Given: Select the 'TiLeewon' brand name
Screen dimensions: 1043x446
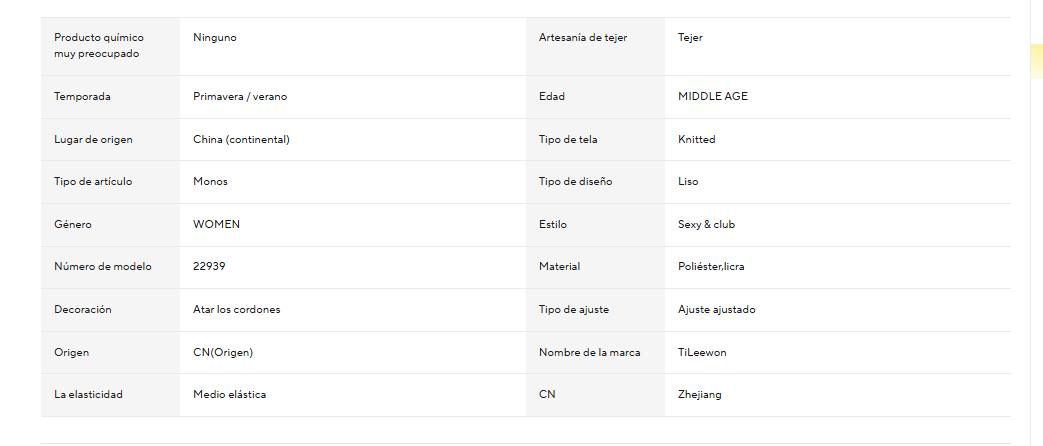Looking at the screenshot, I should tap(702, 353).
